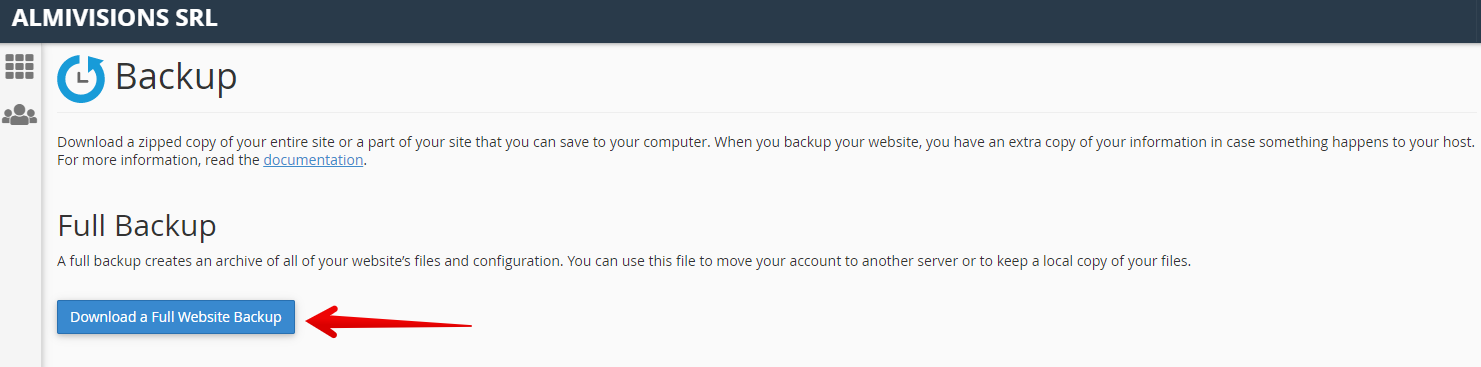
Task: Open the cPanel home grid icon
Action: (19, 67)
